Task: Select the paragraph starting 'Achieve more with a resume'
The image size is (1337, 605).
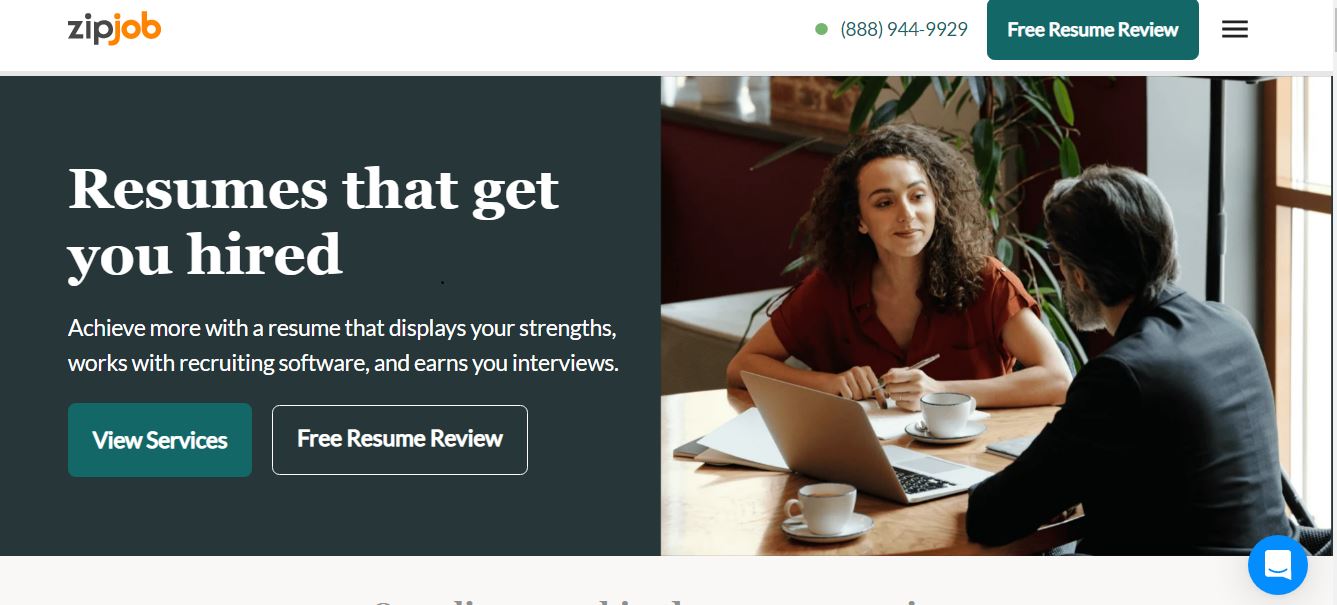Action: [343, 346]
